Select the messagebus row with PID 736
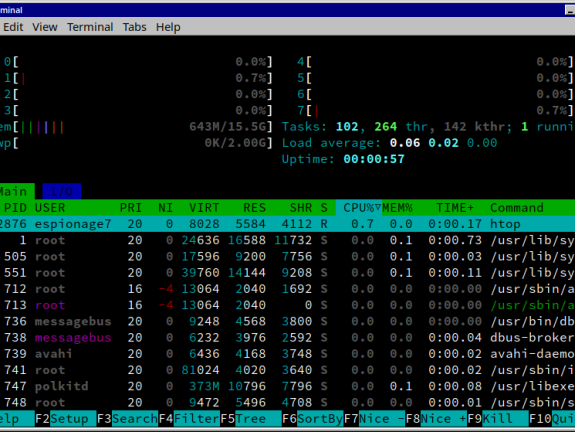 coord(288,321)
